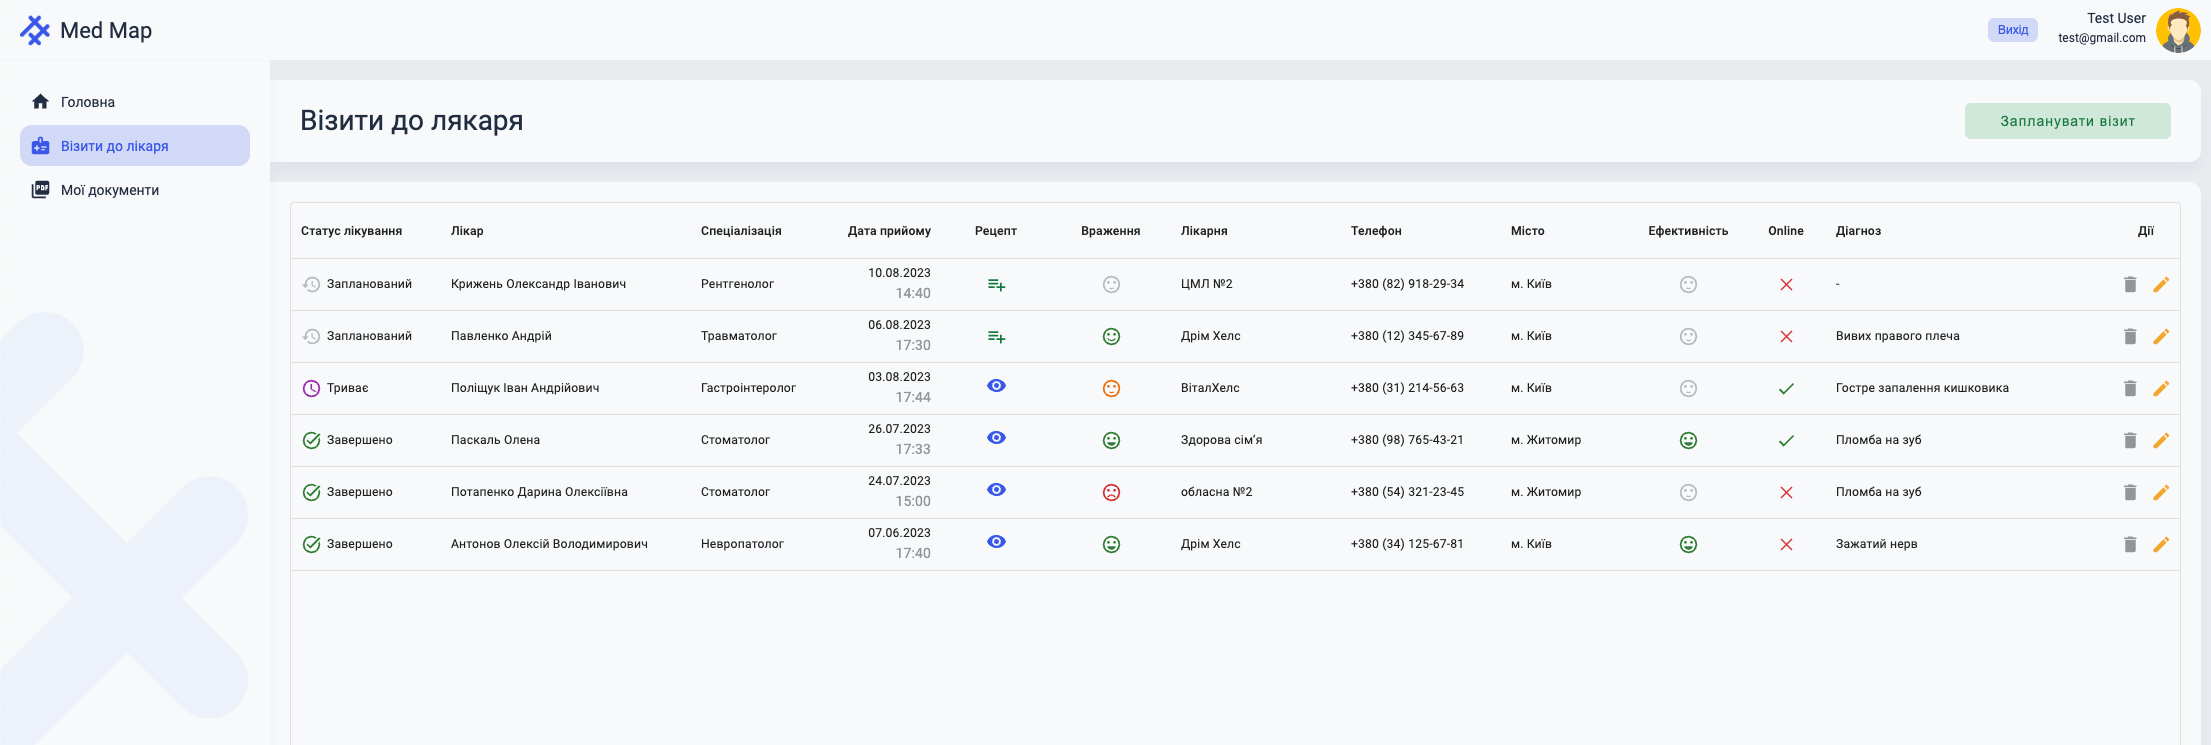This screenshot has height=745, width=2211.
Task: Click red sad face for Потапенко Дарина
Action: (x=1111, y=492)
